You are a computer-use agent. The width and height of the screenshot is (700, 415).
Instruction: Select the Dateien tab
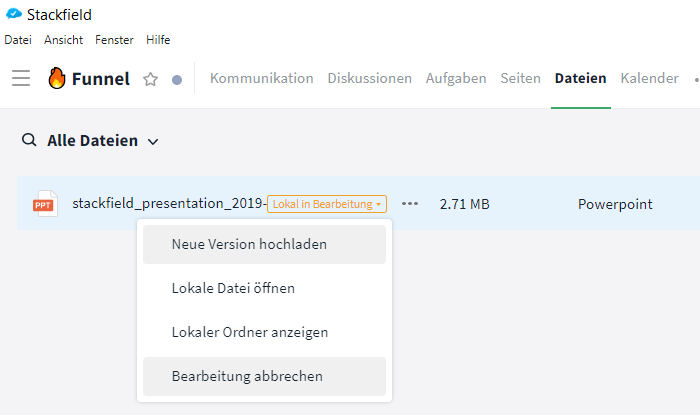580,79
